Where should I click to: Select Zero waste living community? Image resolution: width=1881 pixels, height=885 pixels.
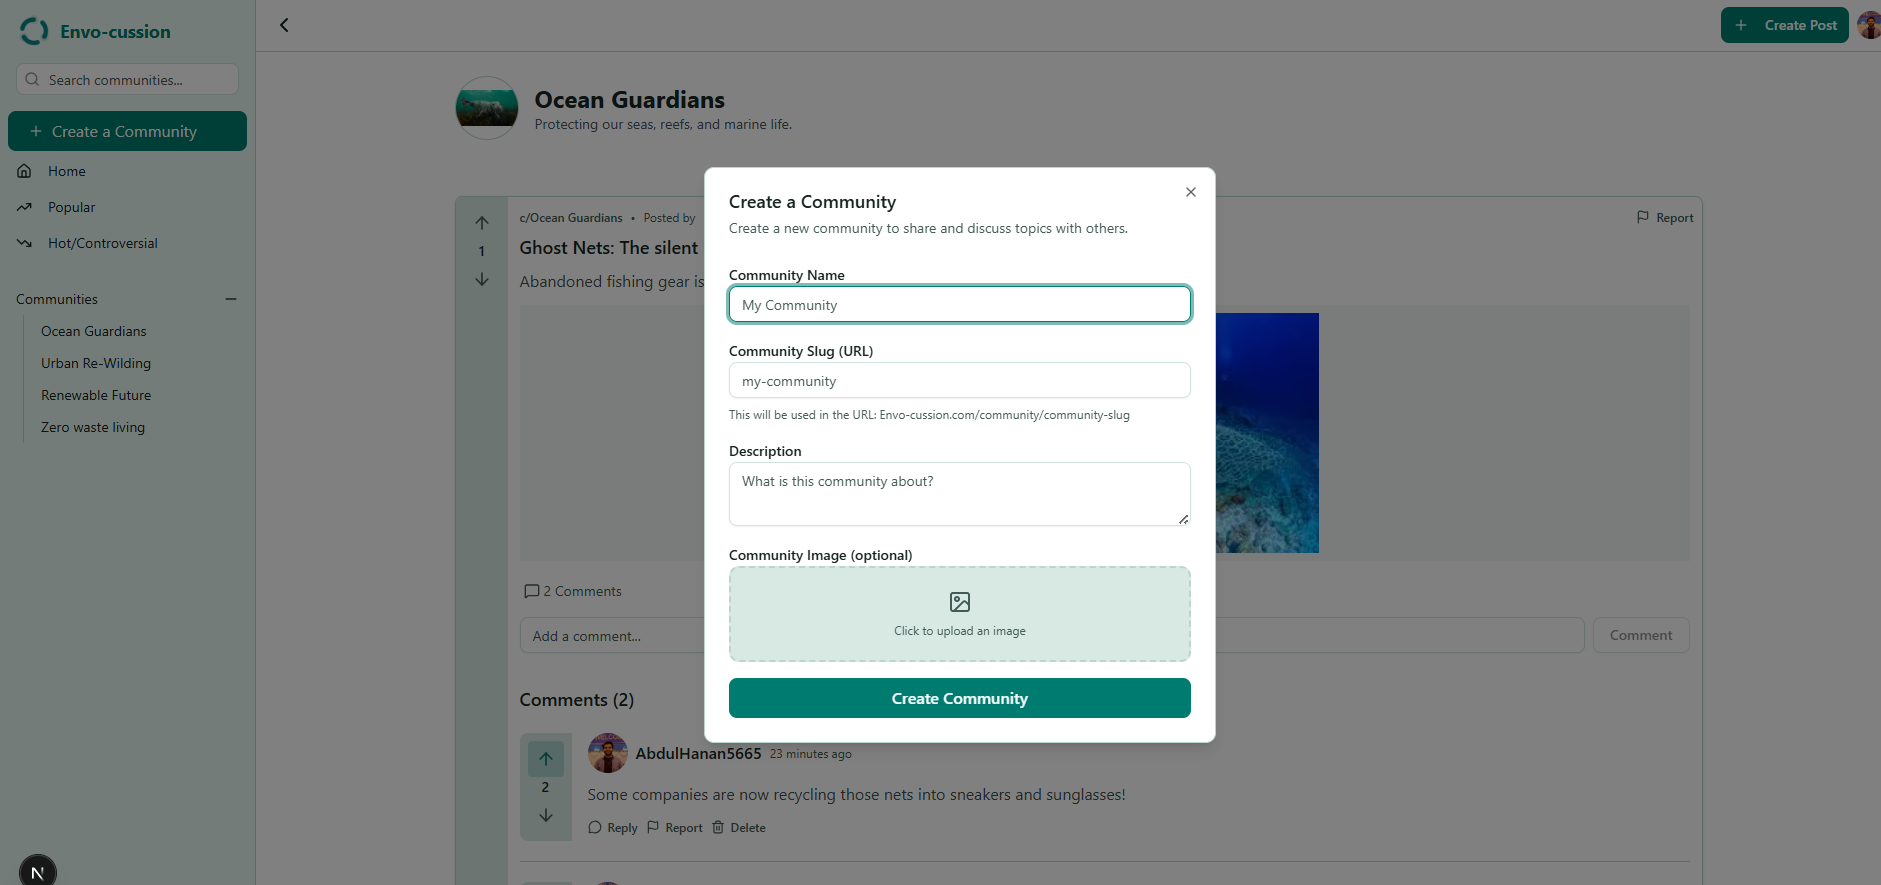(93, 427)
